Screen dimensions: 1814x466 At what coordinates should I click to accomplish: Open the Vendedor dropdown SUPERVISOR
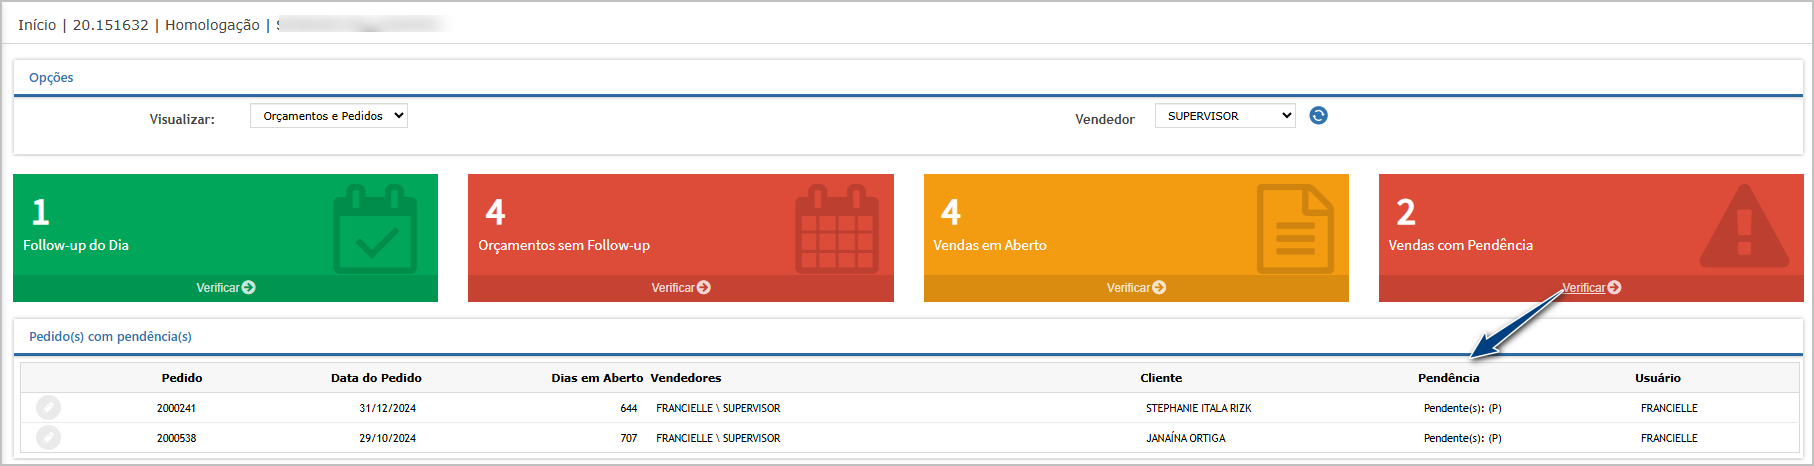1225,116
